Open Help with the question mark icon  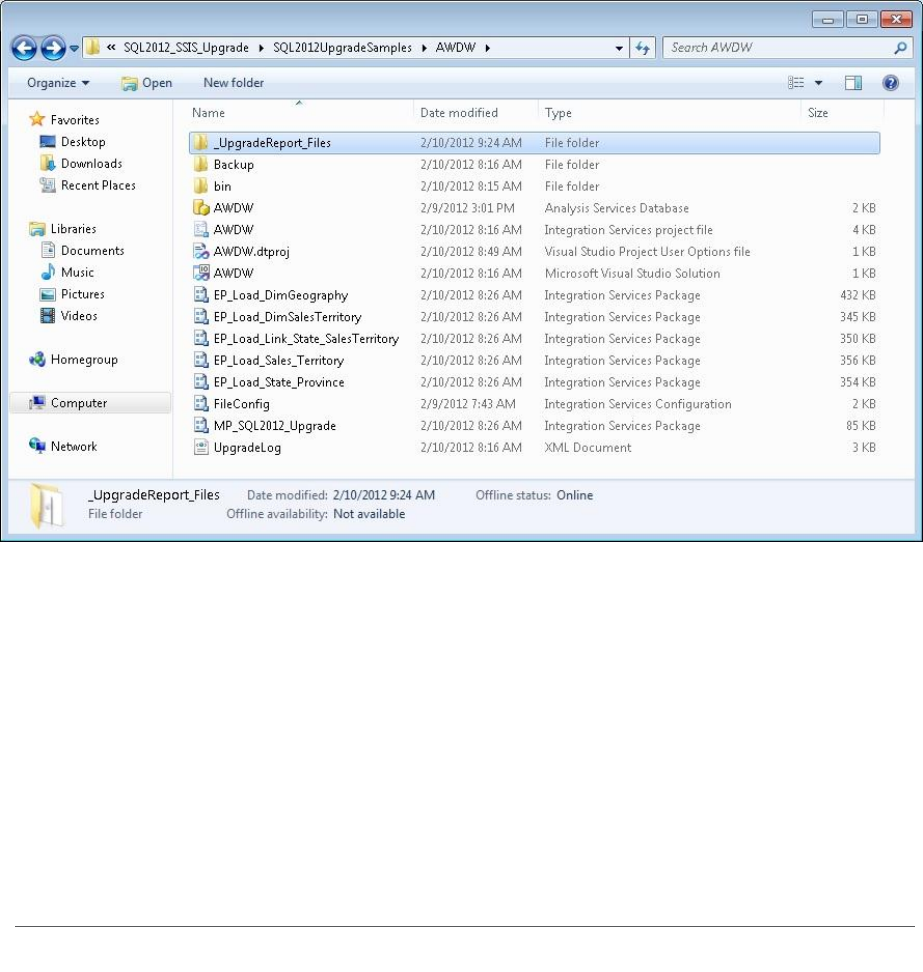pos(891,83)
